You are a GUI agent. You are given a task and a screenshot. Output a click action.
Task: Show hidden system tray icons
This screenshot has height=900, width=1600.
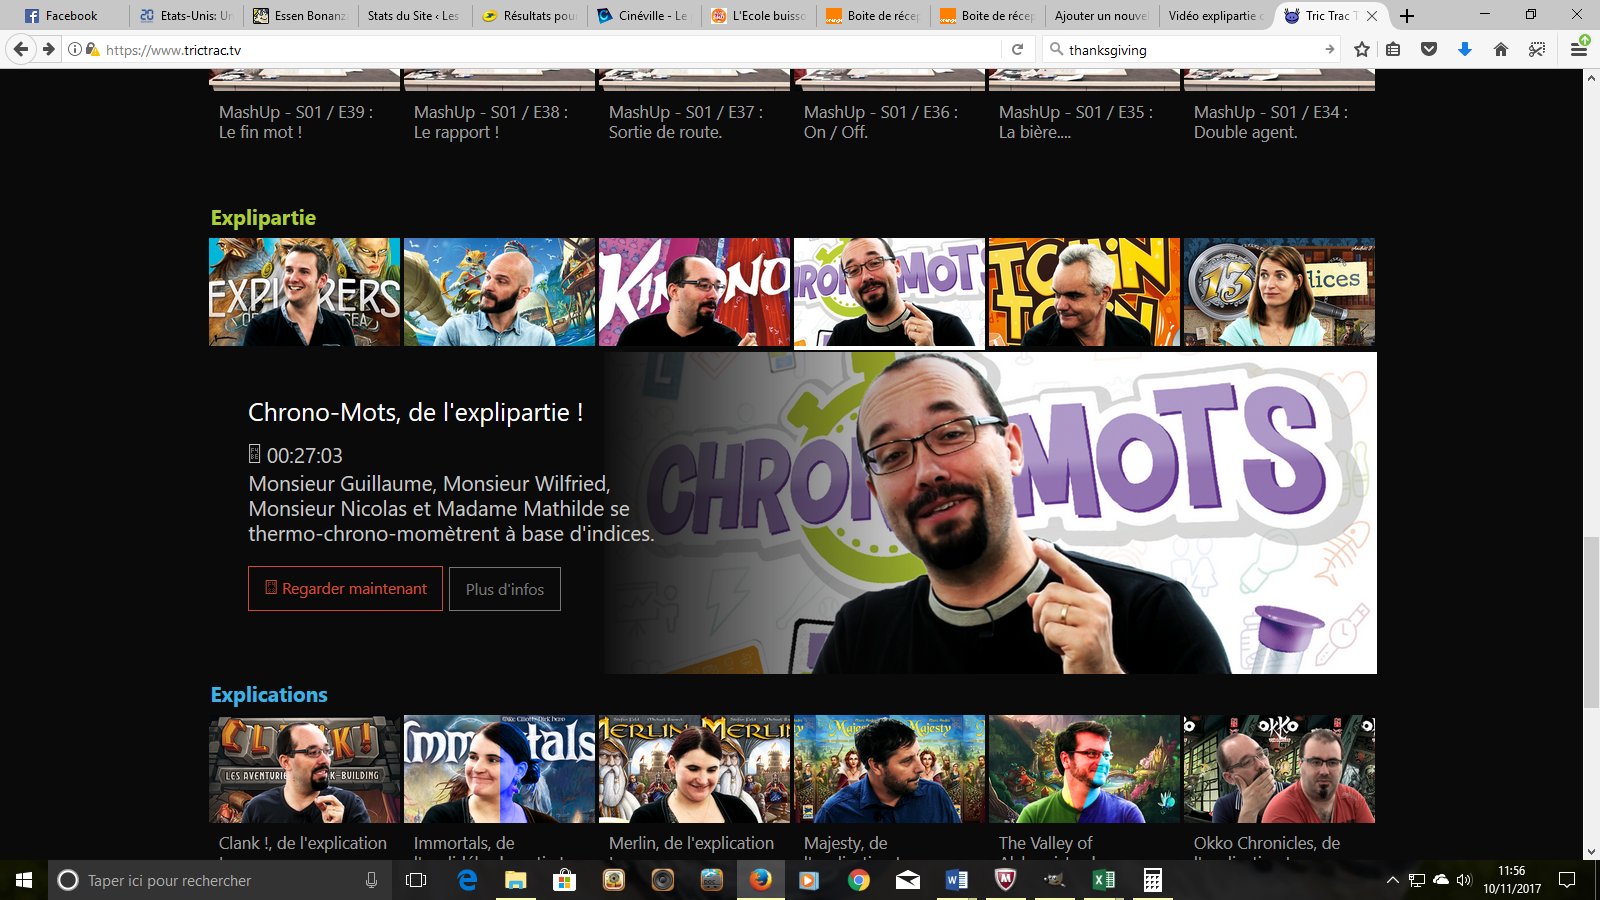1392,880
